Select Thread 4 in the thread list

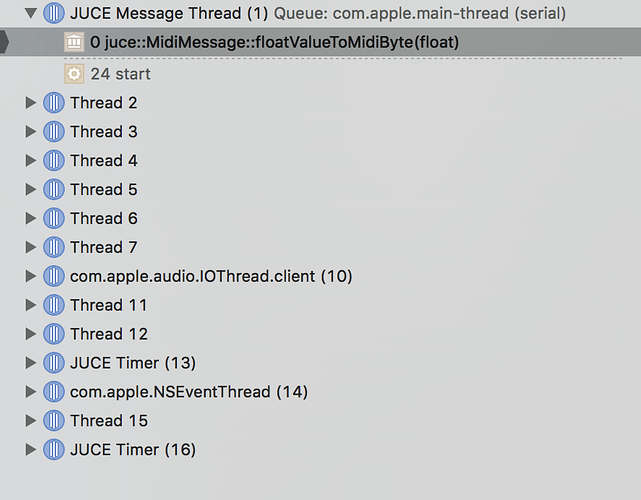tap(320, 161)
